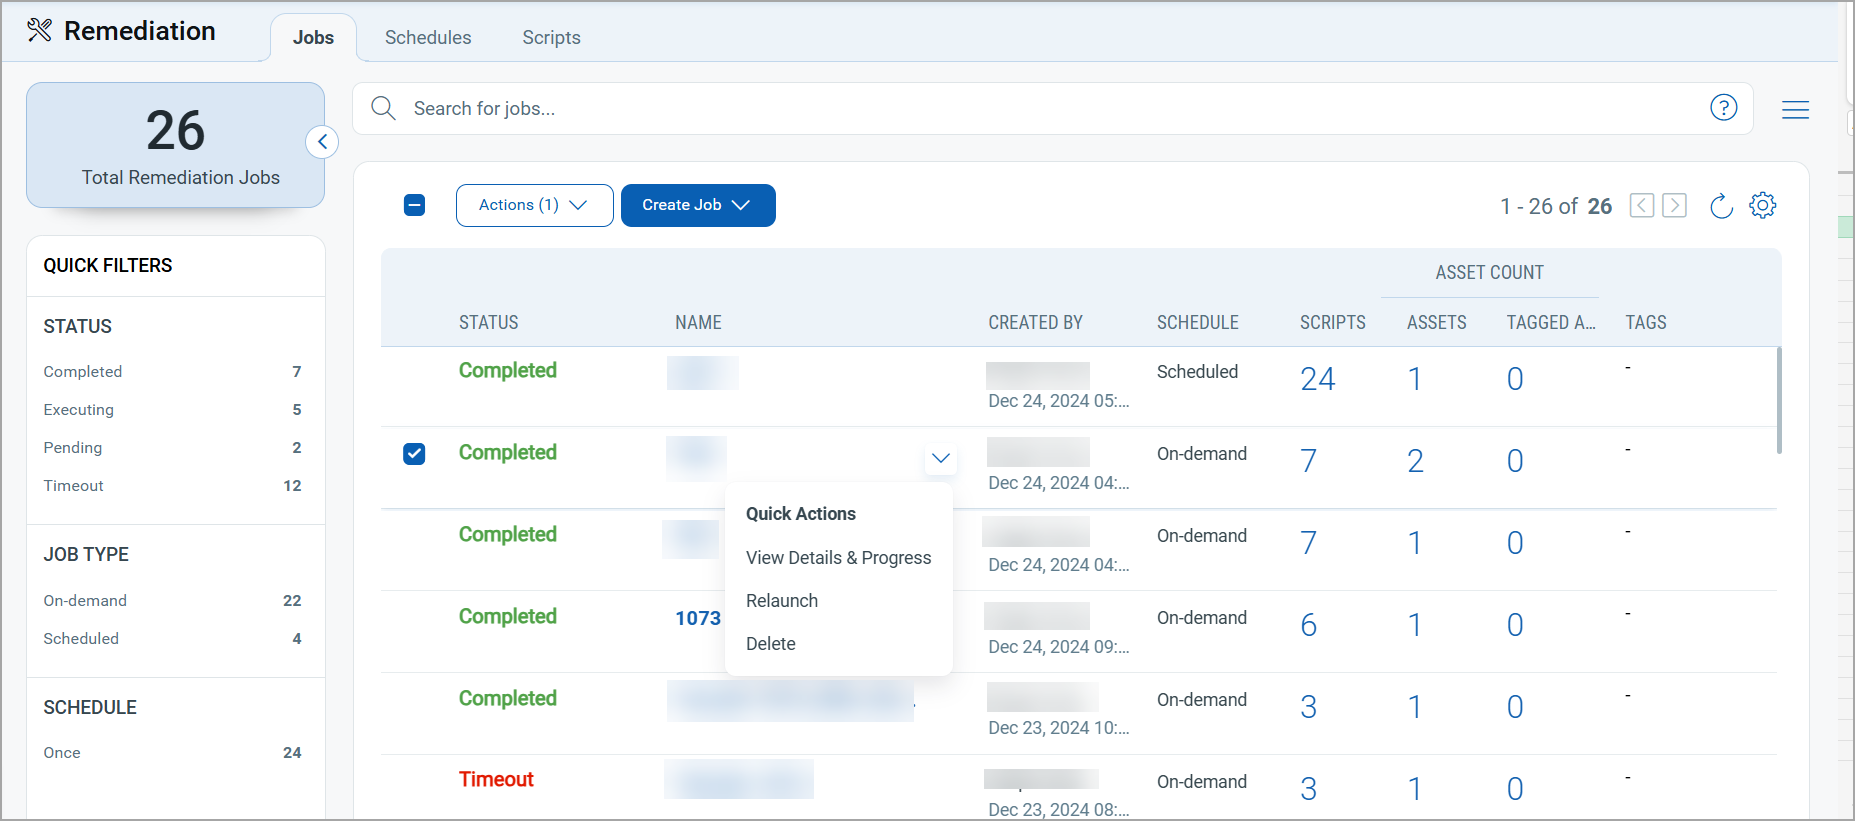
Task: Open job named 1073
Action: click(x=698, y=618)
